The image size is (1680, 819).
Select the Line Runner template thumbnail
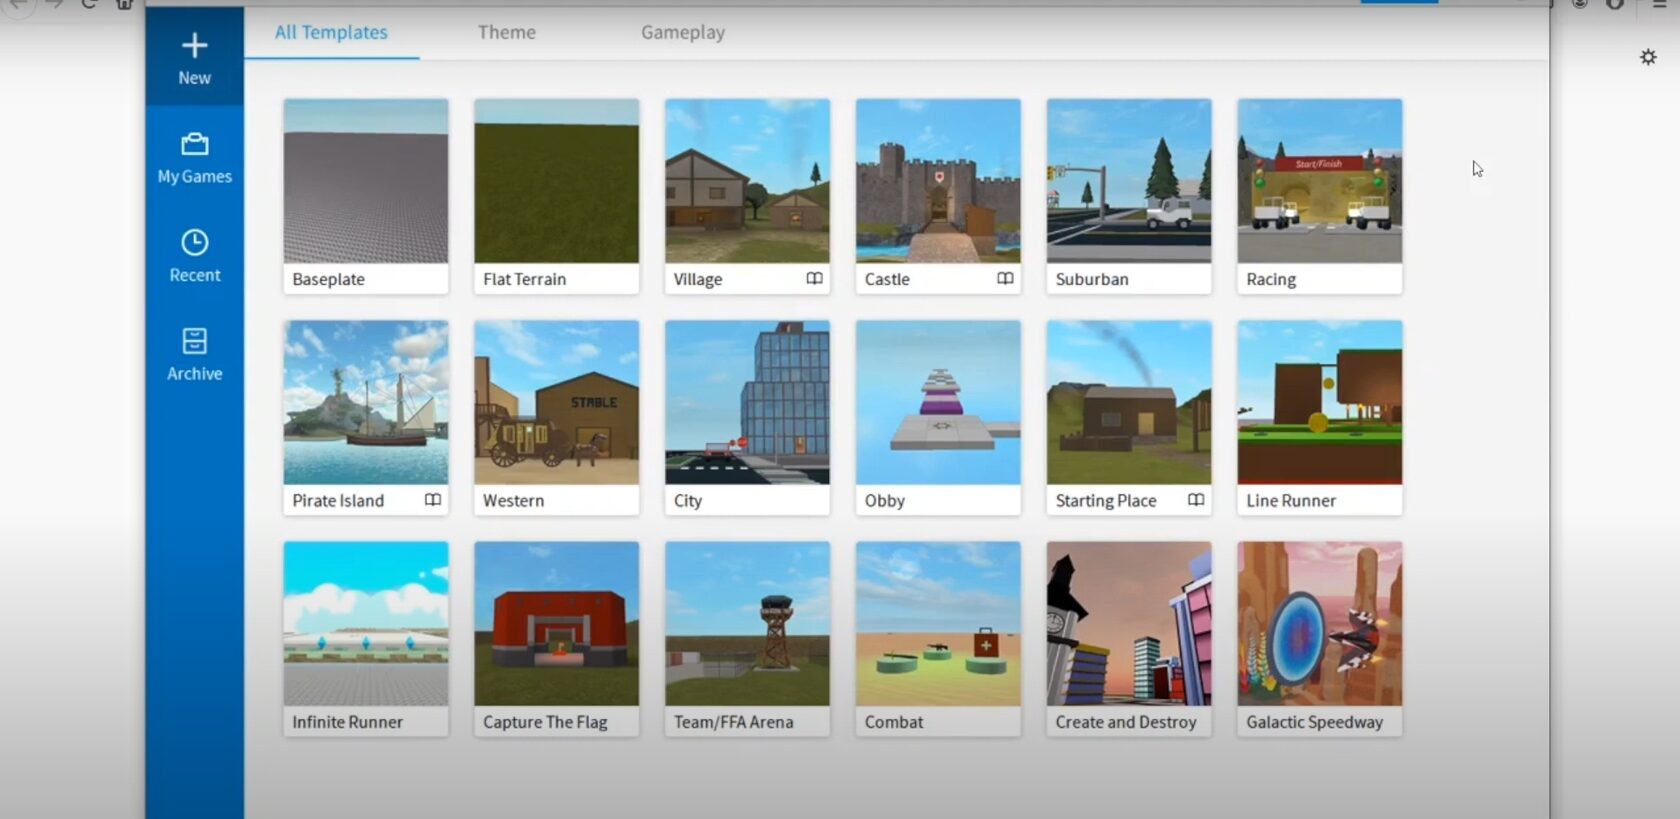click(1320, 403)
